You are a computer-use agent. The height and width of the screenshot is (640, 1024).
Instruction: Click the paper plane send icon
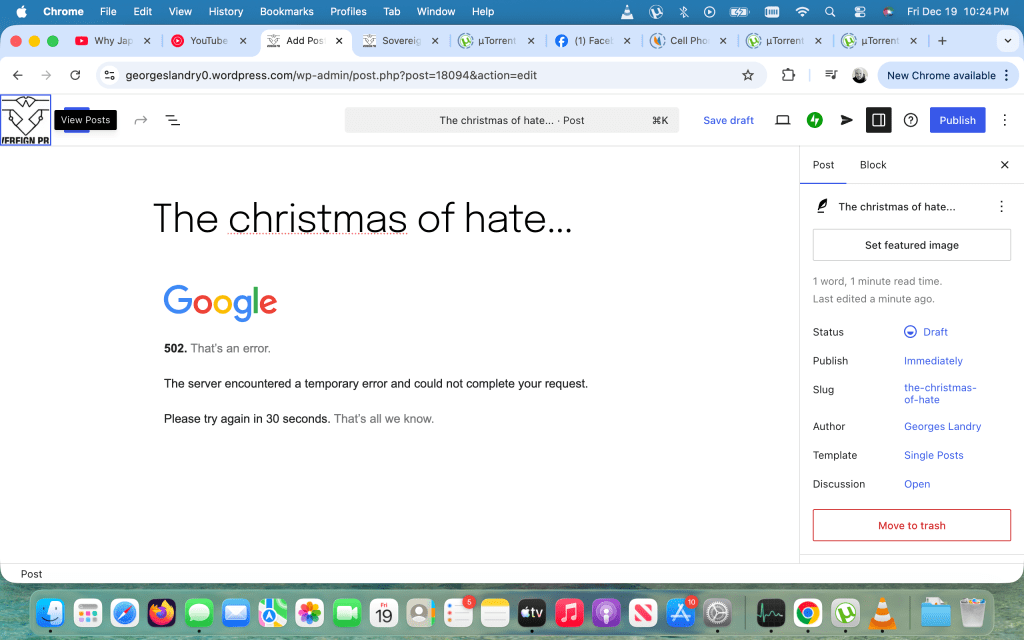[847, 120]
